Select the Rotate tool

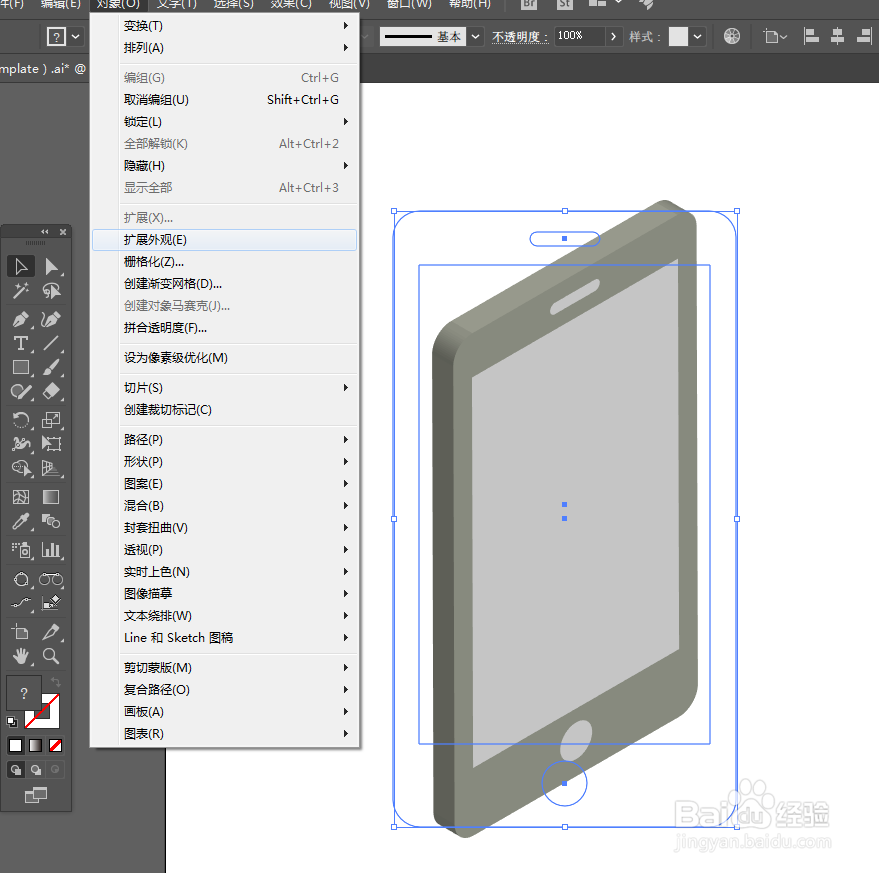(x=21, y=419)
